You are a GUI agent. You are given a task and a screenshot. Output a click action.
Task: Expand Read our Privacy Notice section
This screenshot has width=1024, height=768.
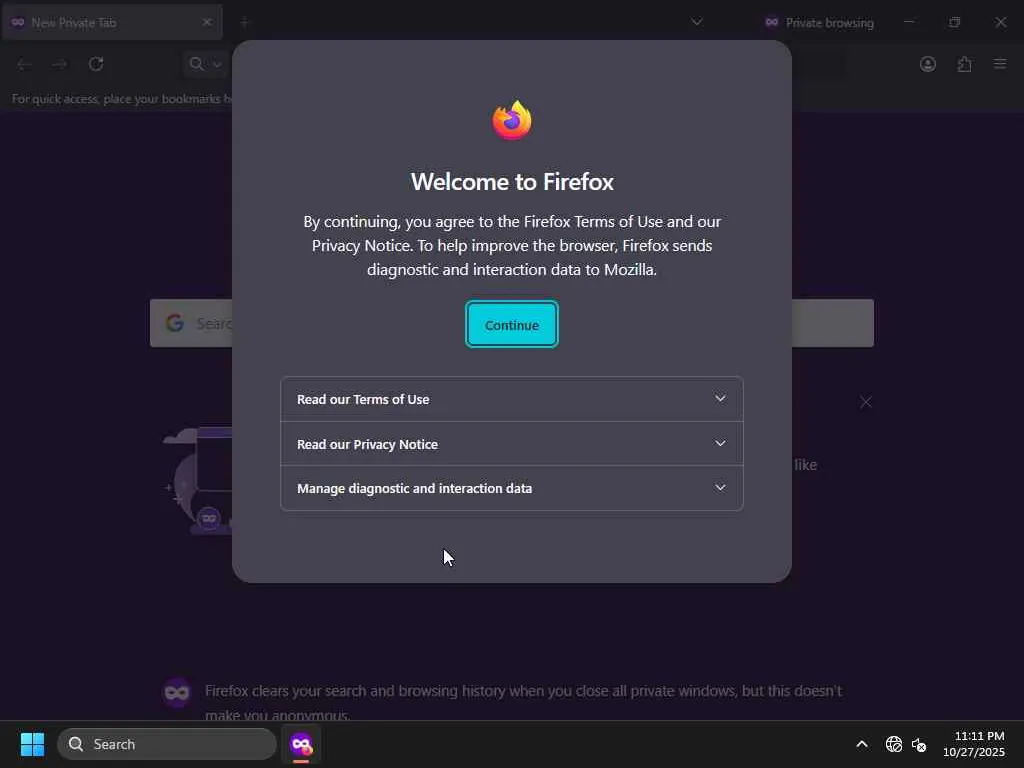tap(511, 444)
